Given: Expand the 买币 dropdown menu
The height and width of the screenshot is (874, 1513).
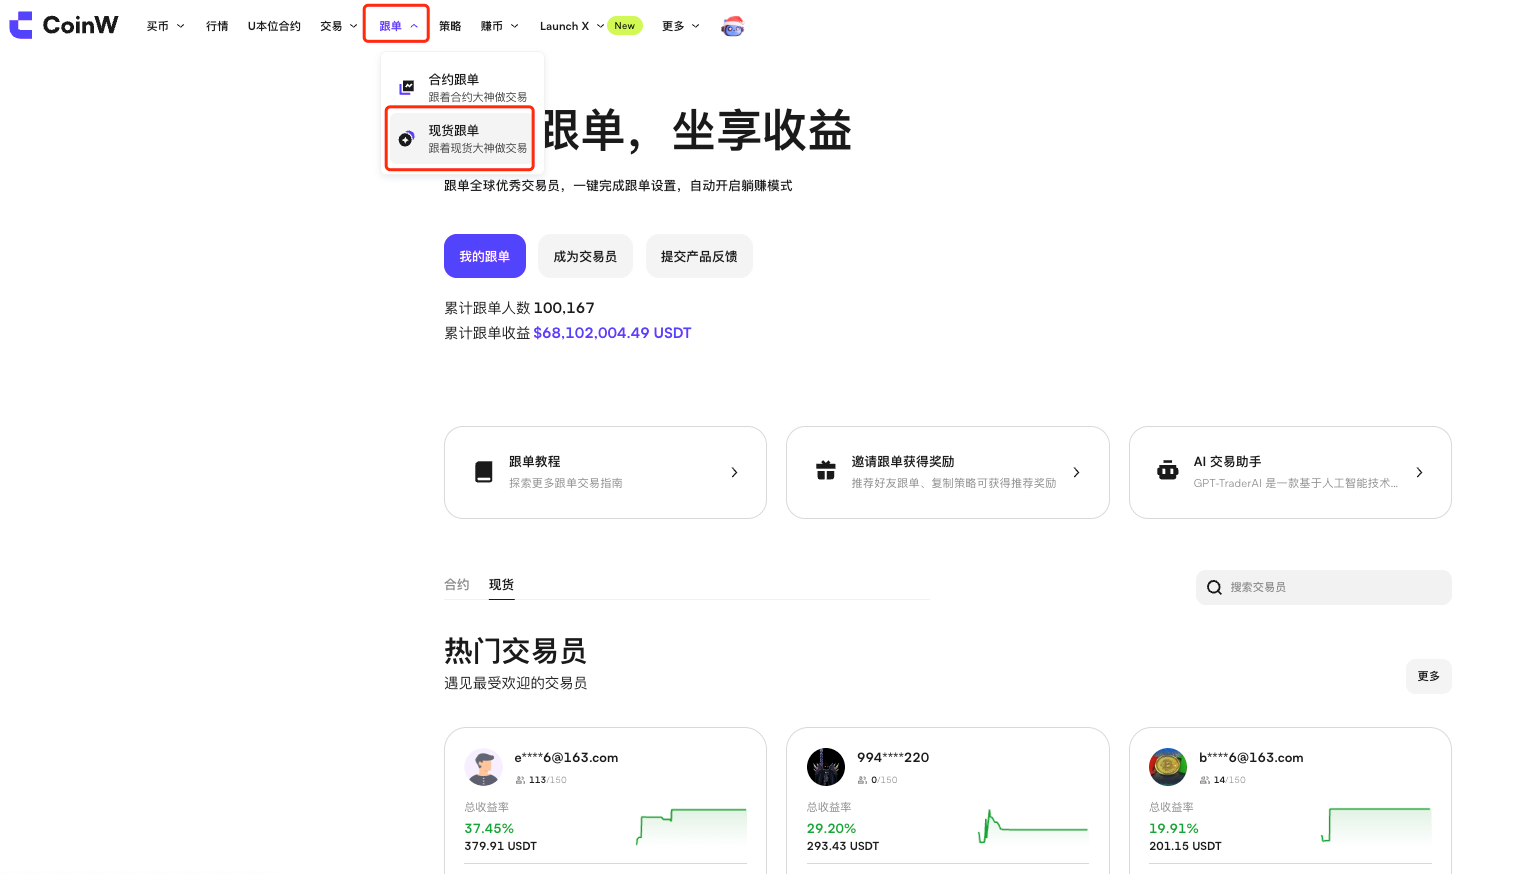Looking at the screenshot, I should [165, 26].
